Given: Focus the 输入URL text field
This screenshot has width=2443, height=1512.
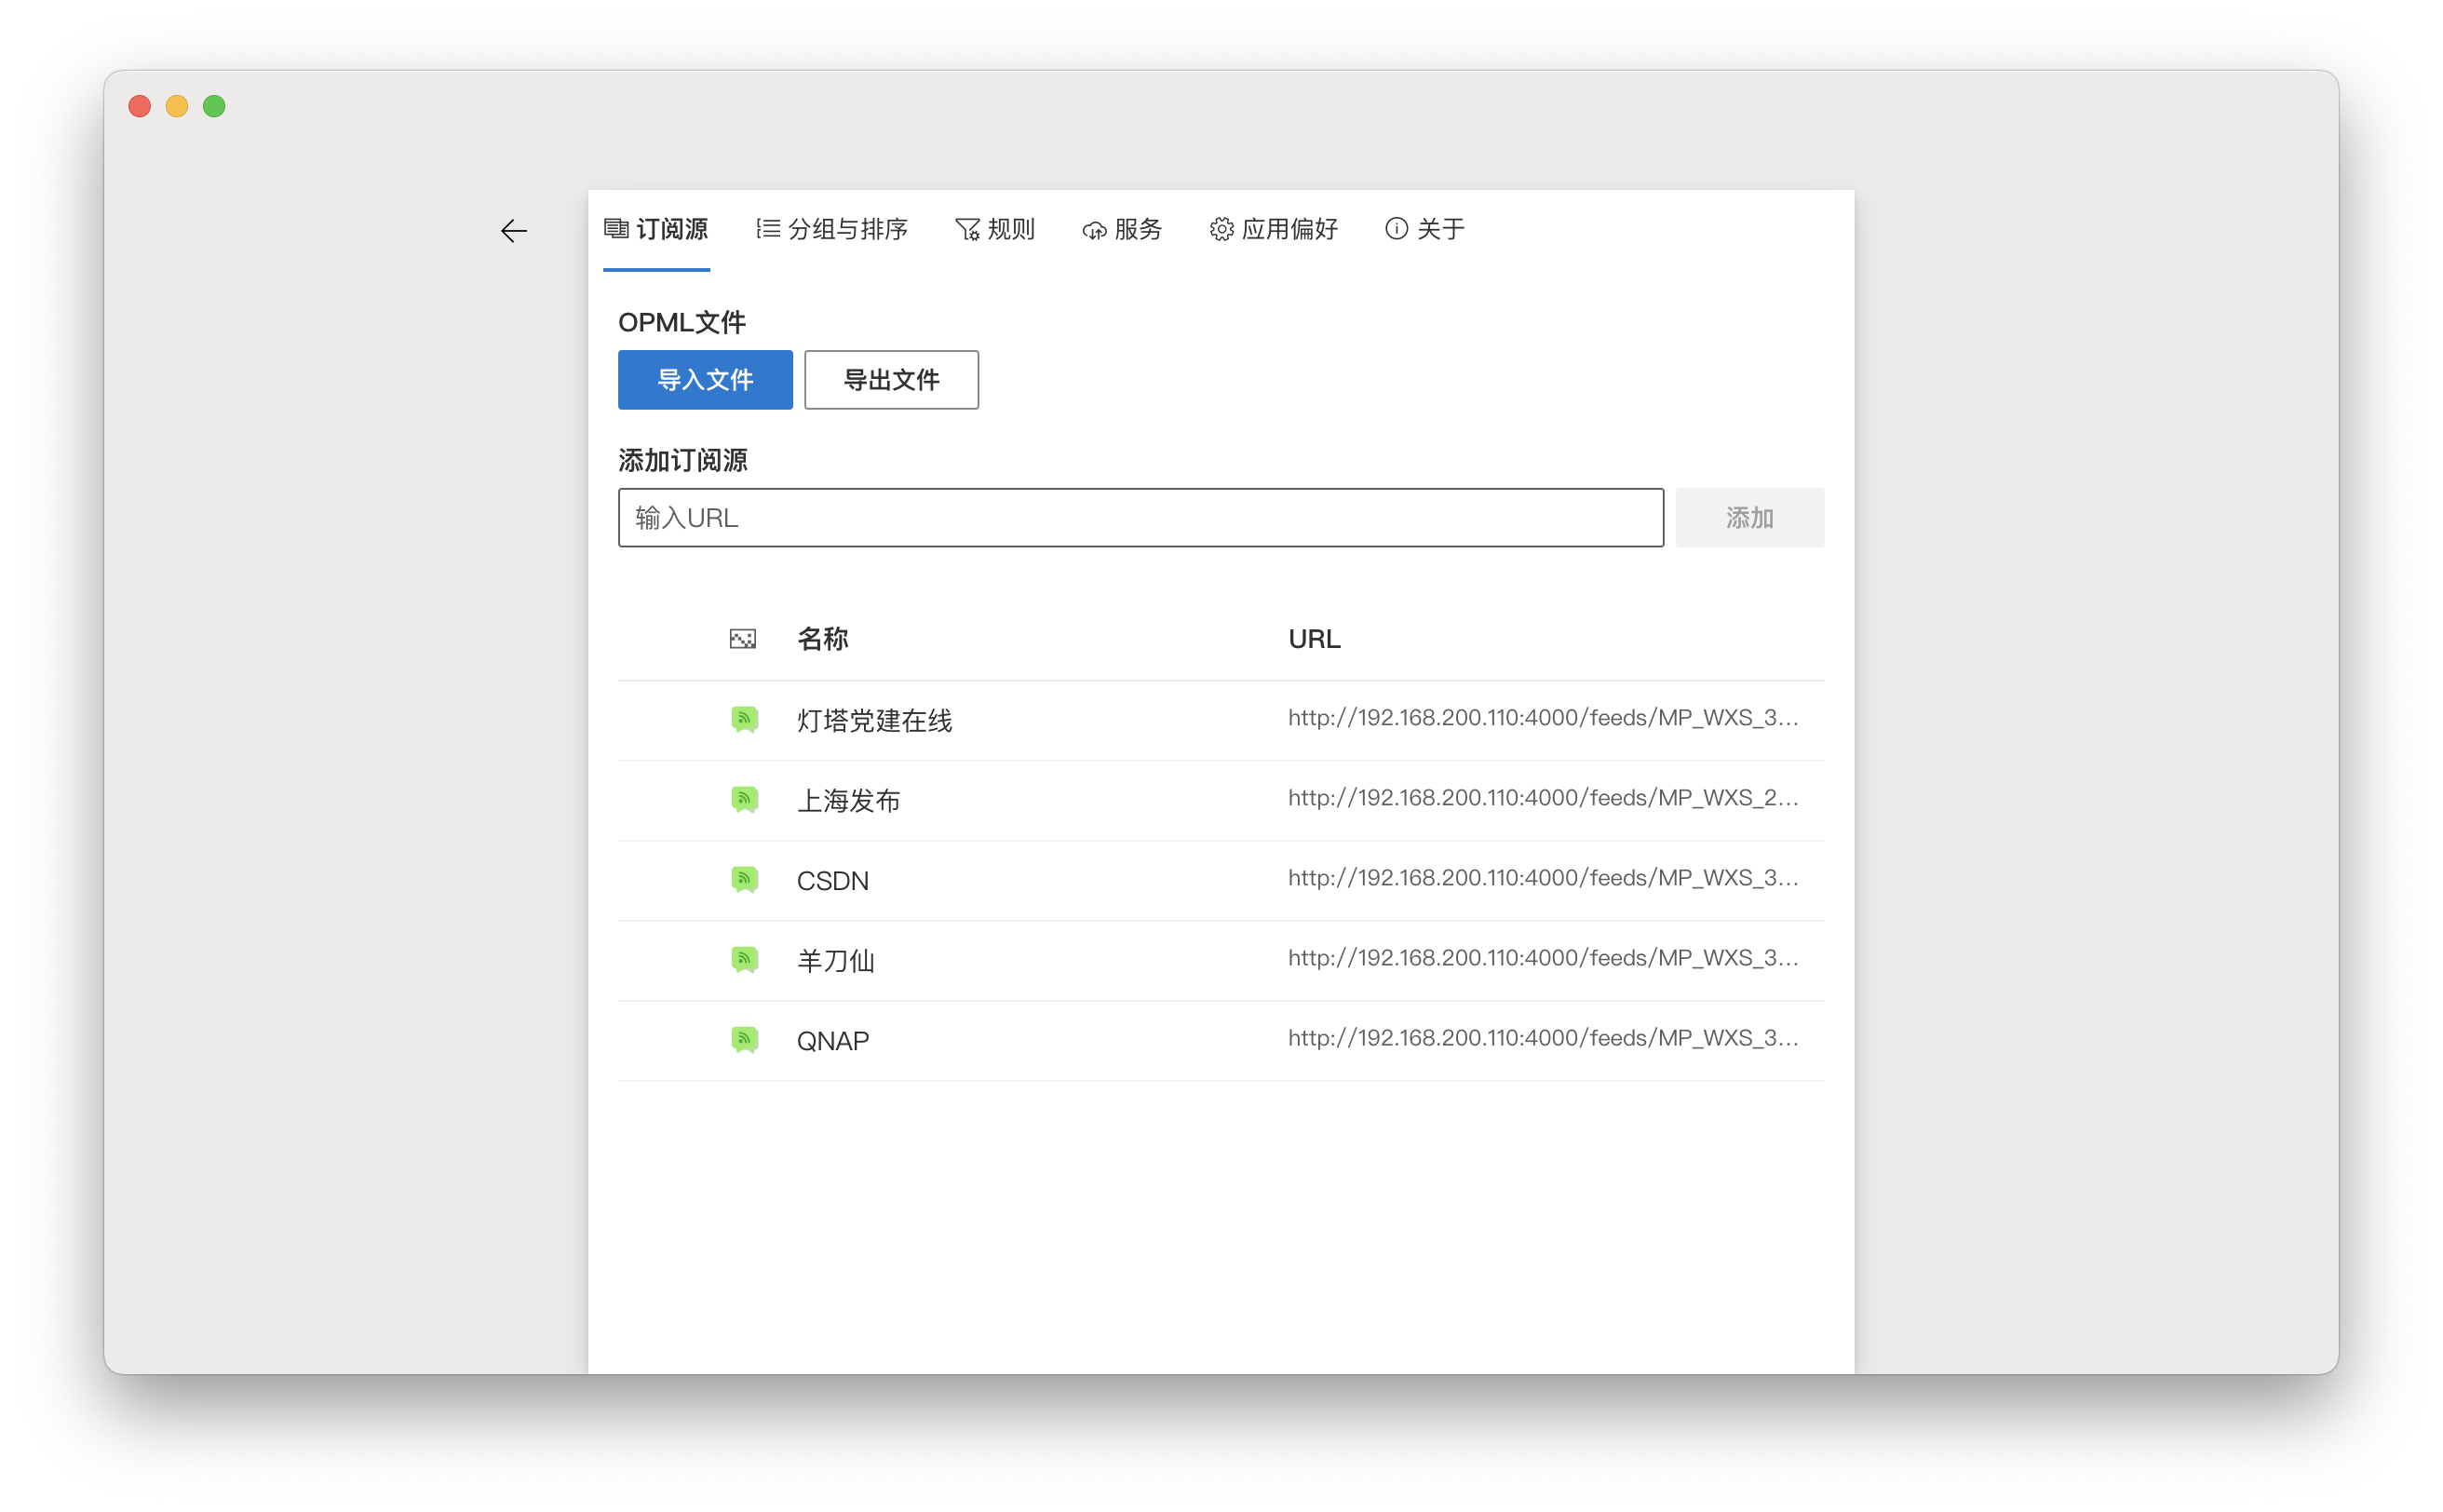Looking at the screenshot, I should click(1140, 518).
